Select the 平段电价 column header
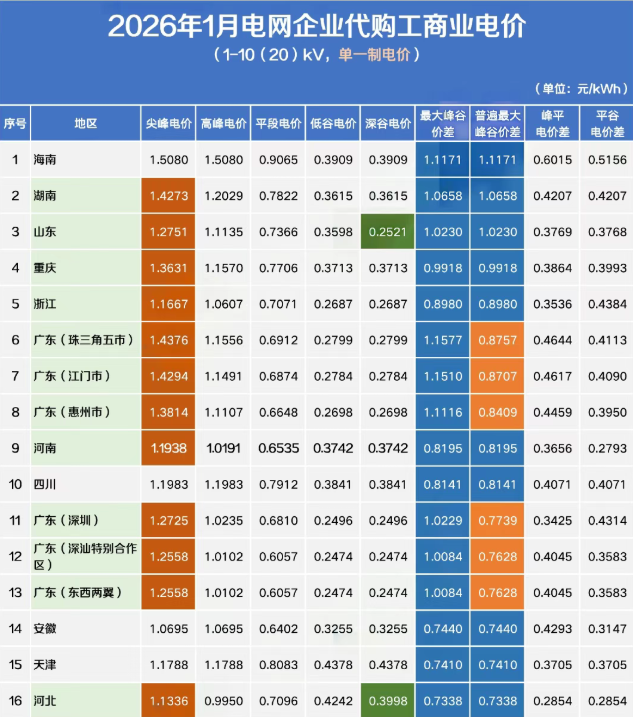Screen dimensions: 633x717 277,123
